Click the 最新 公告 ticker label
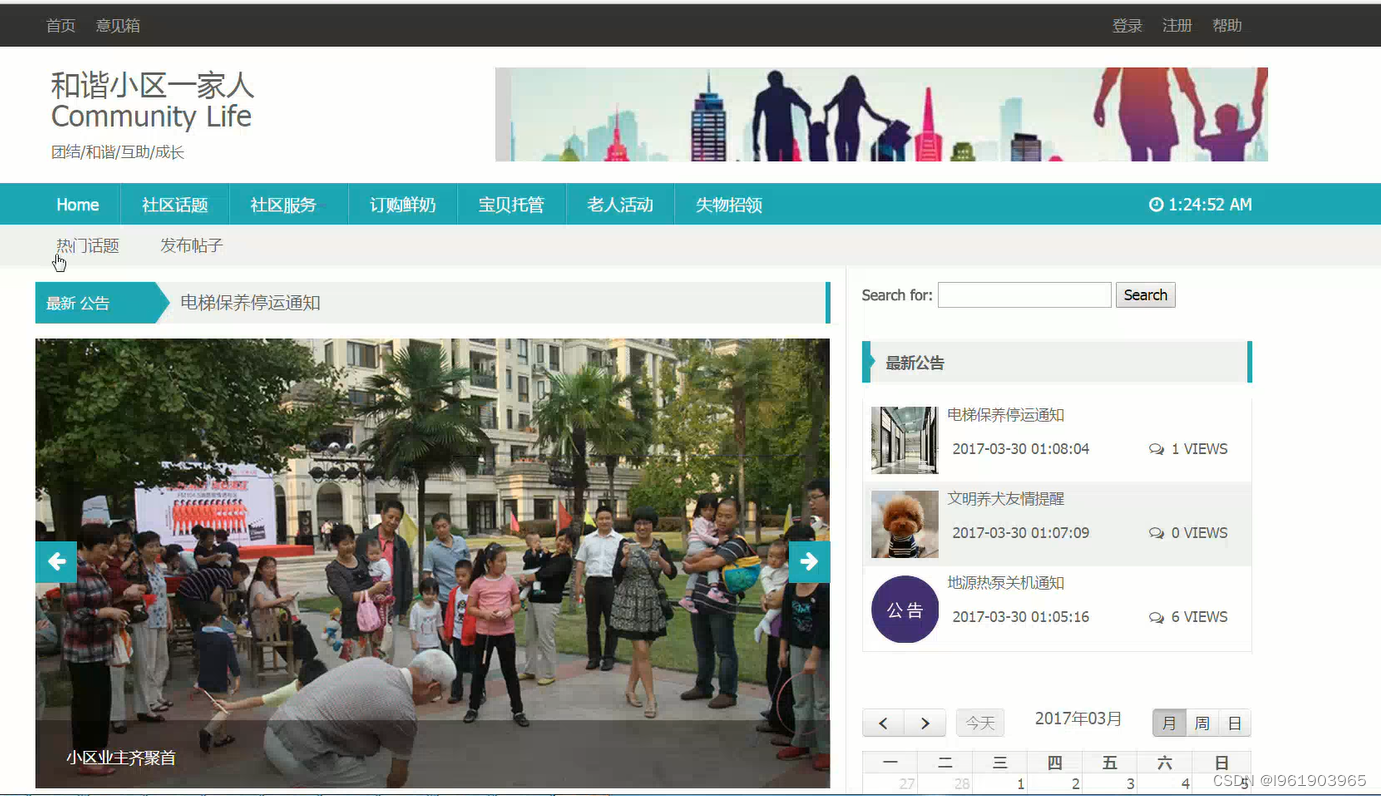The height and width of the screenshot is (796, 1381). [x=78, y=303]
